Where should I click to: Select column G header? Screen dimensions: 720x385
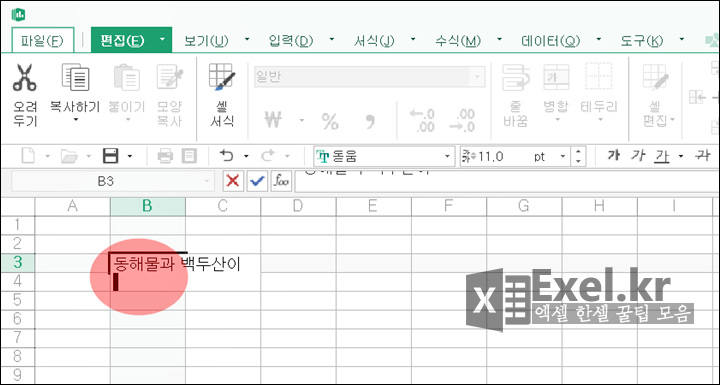tap(524, 206)
